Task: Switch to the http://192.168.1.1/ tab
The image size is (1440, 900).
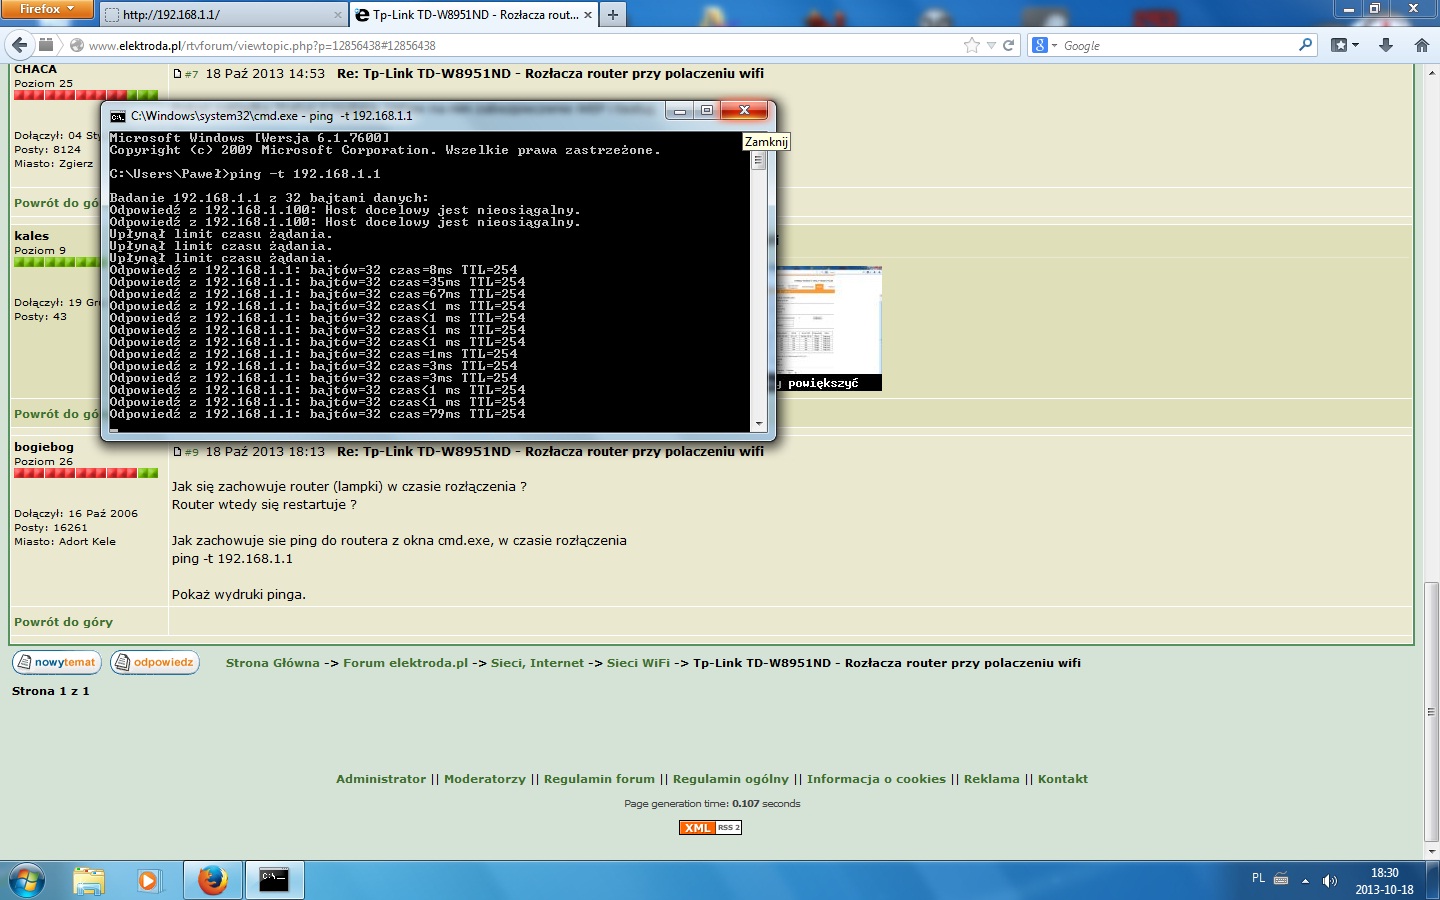Action: coord(224,15)
